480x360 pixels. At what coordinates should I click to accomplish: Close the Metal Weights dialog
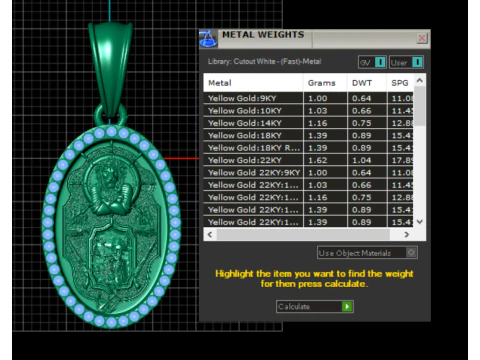point(422,38)
